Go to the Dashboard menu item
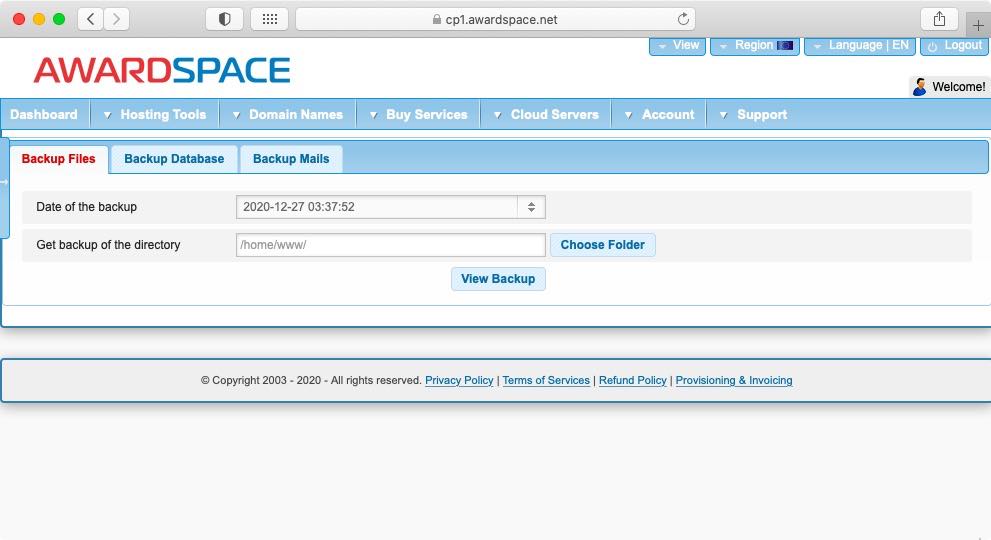 pos(44,114)
